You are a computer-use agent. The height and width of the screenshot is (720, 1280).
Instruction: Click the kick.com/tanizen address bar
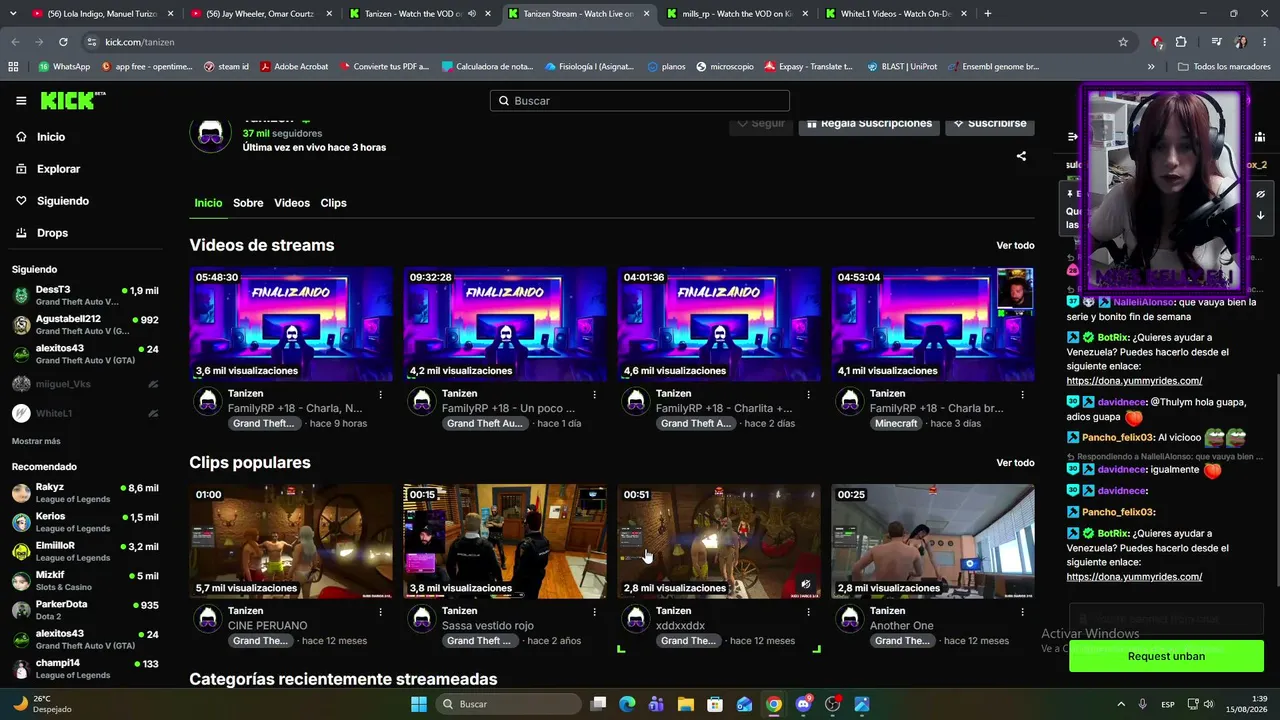click(x=600, y=42)
